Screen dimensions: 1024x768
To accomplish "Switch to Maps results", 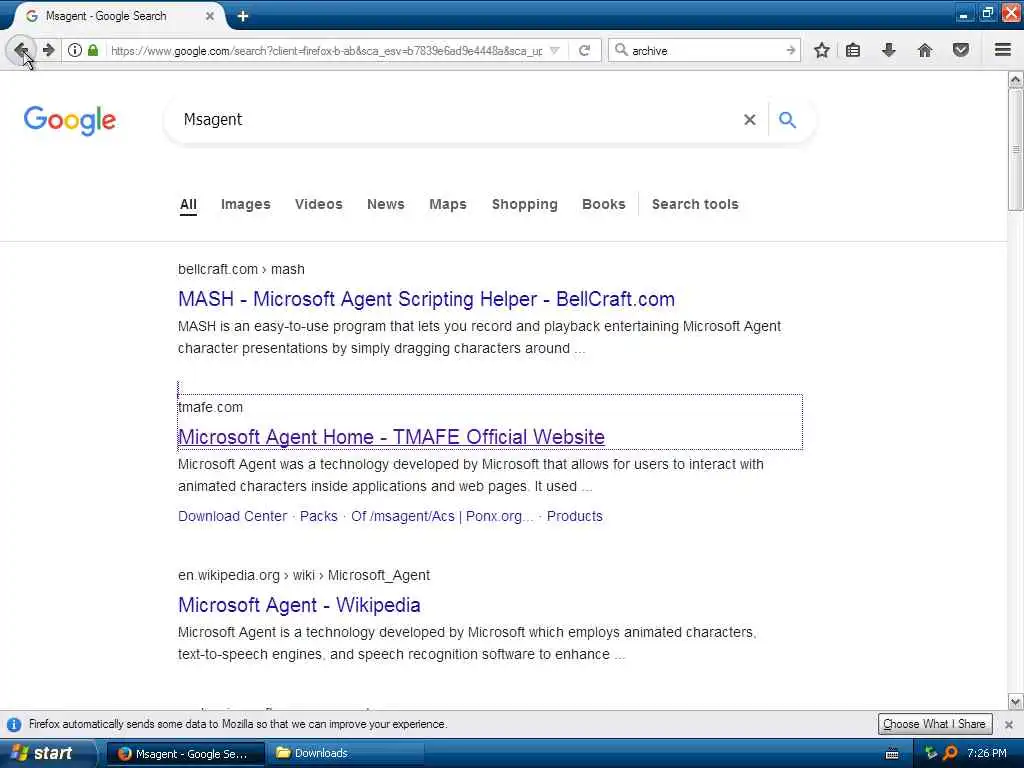I will [x=448, y=204].
